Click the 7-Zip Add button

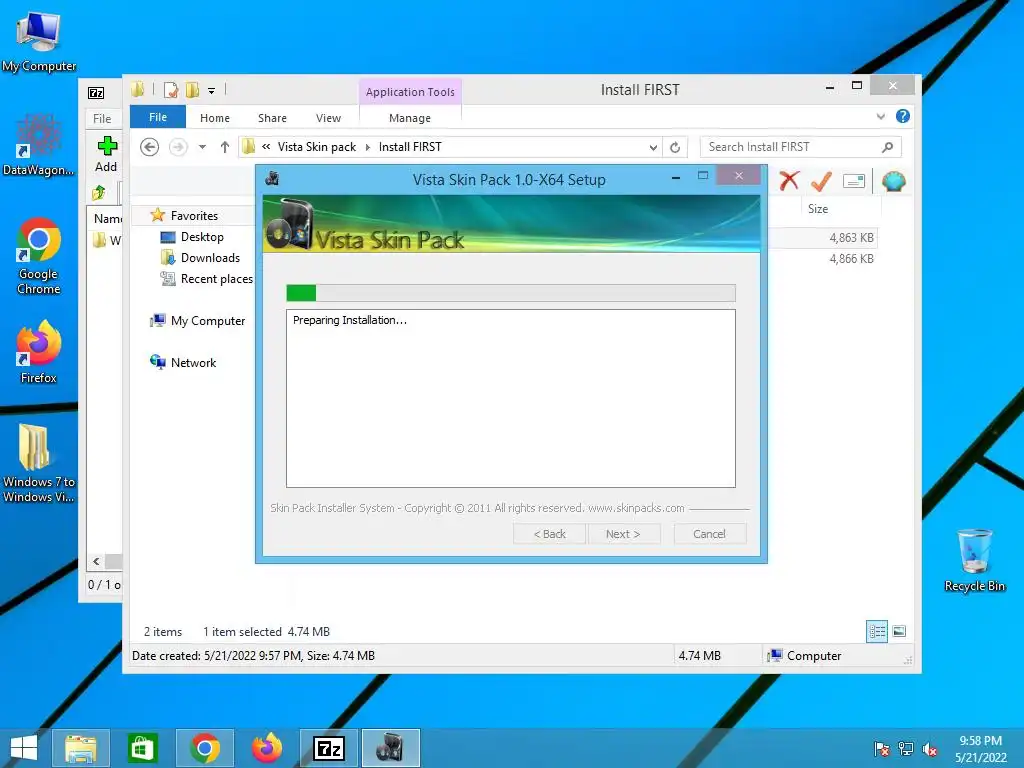(106, 154)
